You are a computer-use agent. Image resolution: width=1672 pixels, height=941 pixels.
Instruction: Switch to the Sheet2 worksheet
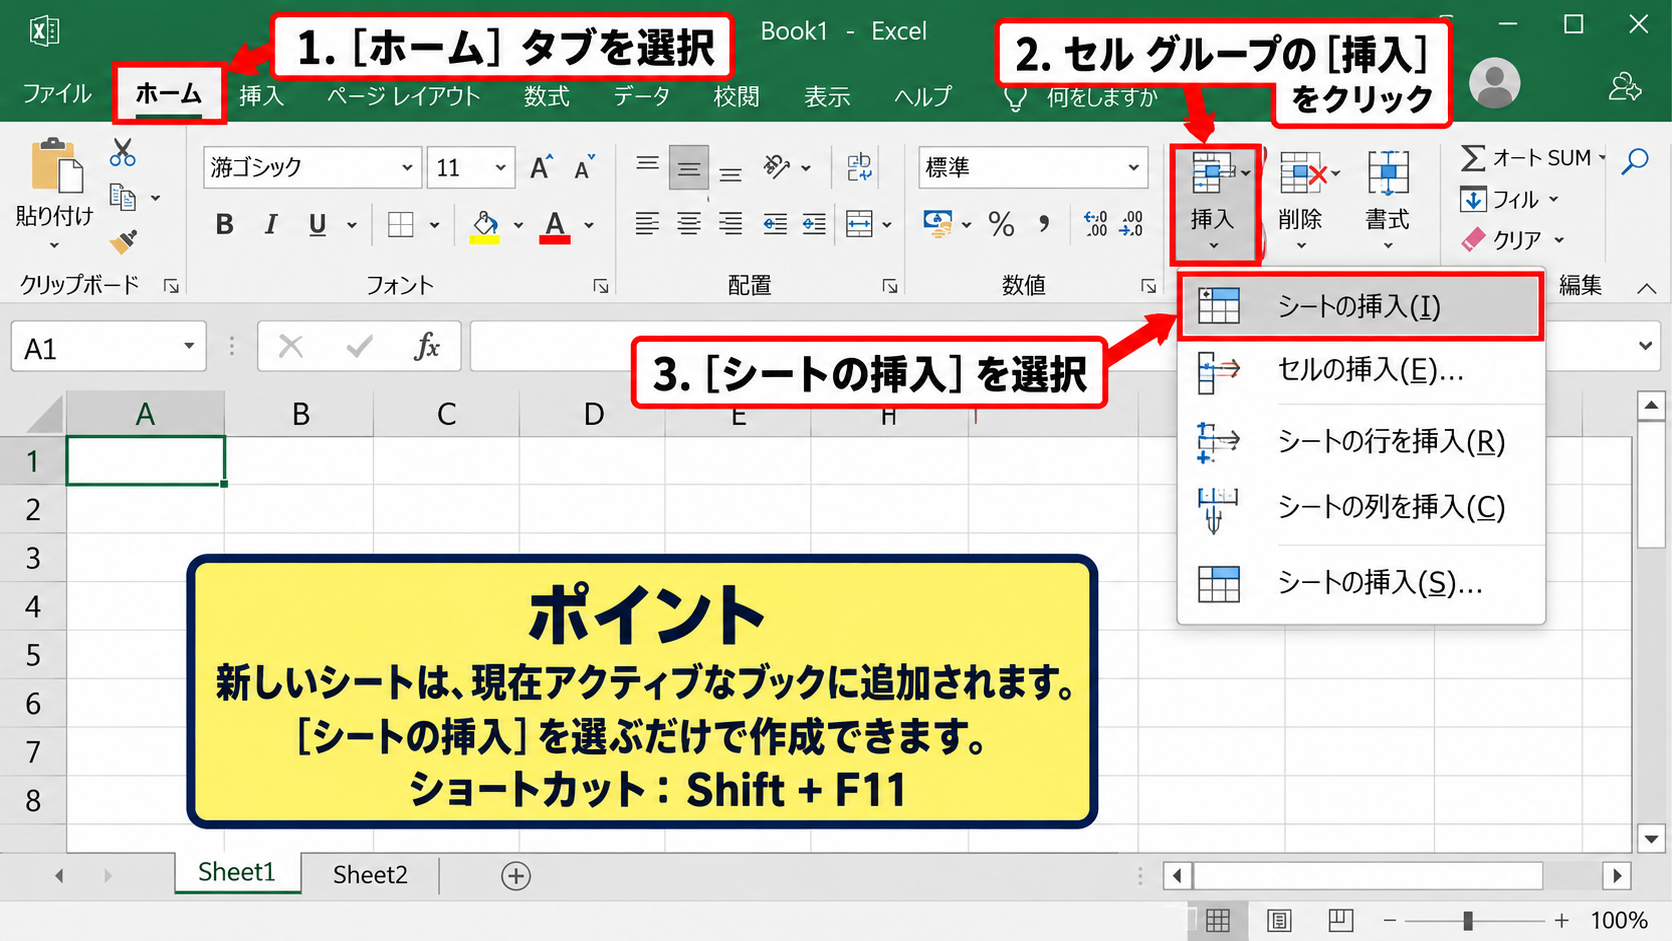pos(370,875)
